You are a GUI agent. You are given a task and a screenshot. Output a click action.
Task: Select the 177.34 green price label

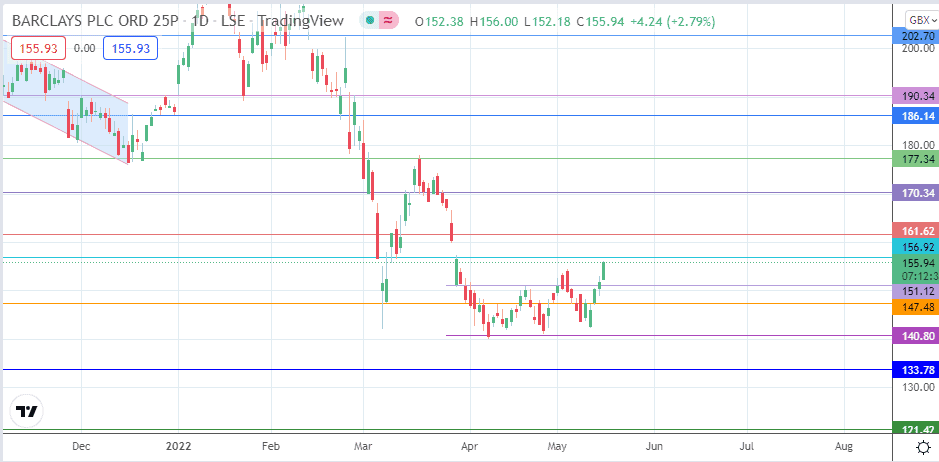point(914,159)
